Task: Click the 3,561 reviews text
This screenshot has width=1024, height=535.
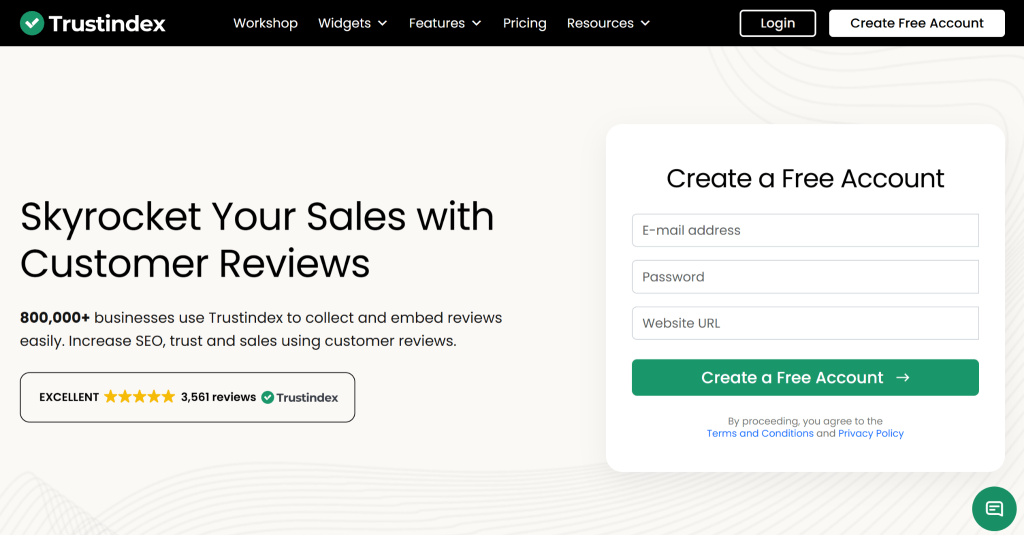Action: coord(218,397)
